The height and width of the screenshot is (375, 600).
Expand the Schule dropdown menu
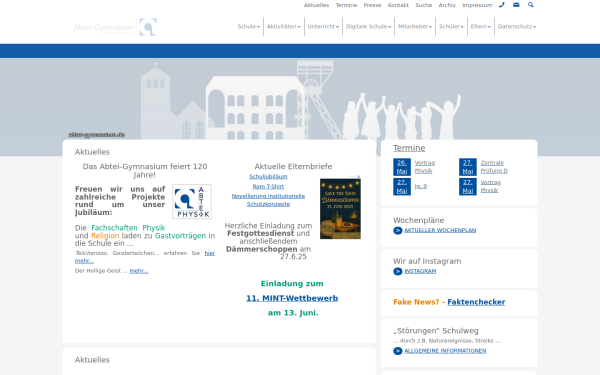[248, 27]
